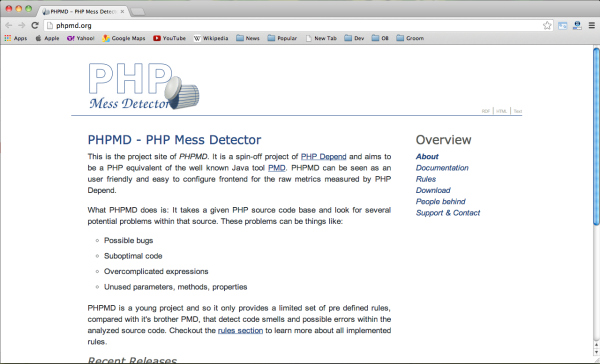Bookmark this page with the star icon

pos(547,26)
